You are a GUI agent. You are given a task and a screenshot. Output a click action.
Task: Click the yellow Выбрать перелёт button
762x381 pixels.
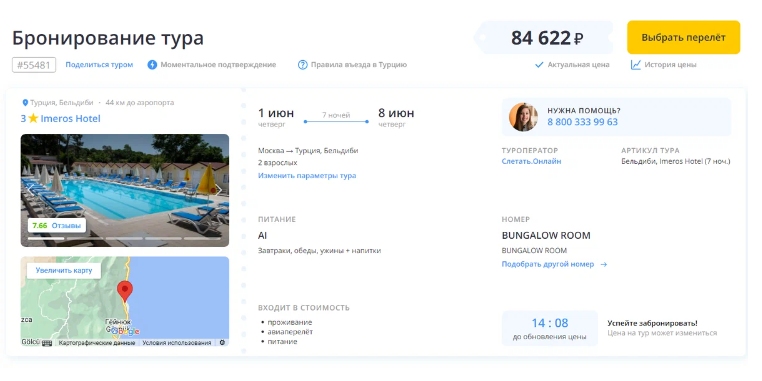tap(683, 37)
